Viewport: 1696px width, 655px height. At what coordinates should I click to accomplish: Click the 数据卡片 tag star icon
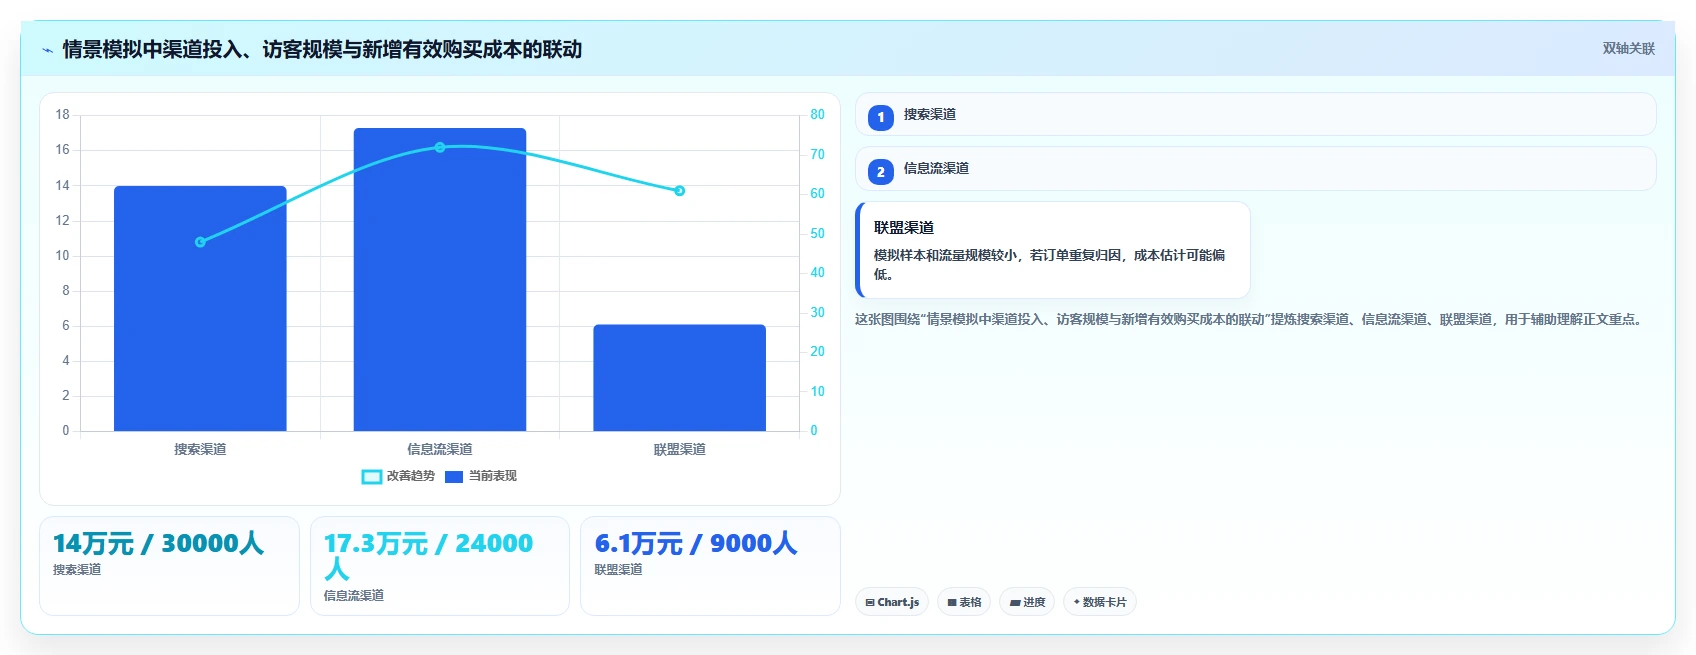pos(1077,602)
